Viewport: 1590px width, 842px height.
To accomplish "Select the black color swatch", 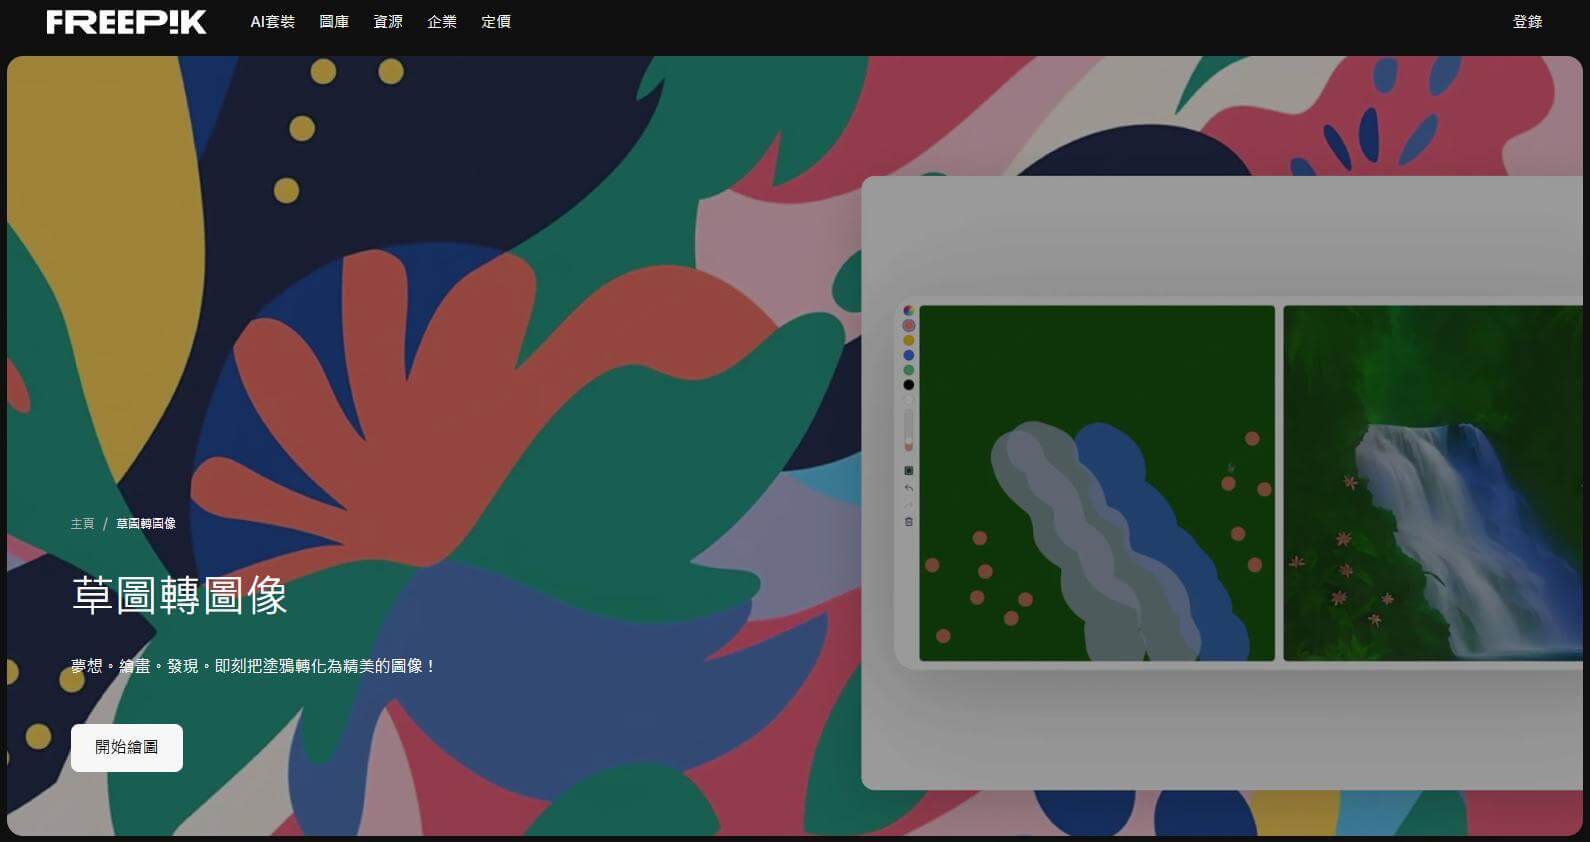I will [x=908, y=385].
